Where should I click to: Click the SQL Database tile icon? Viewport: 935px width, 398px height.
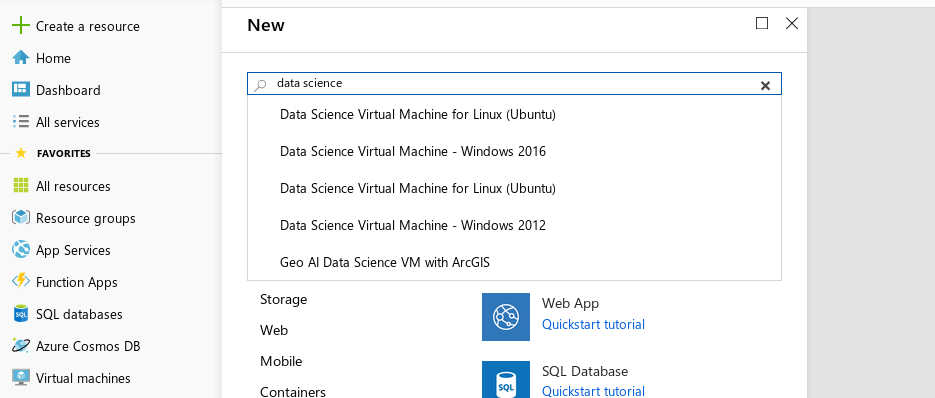point(506,380)
